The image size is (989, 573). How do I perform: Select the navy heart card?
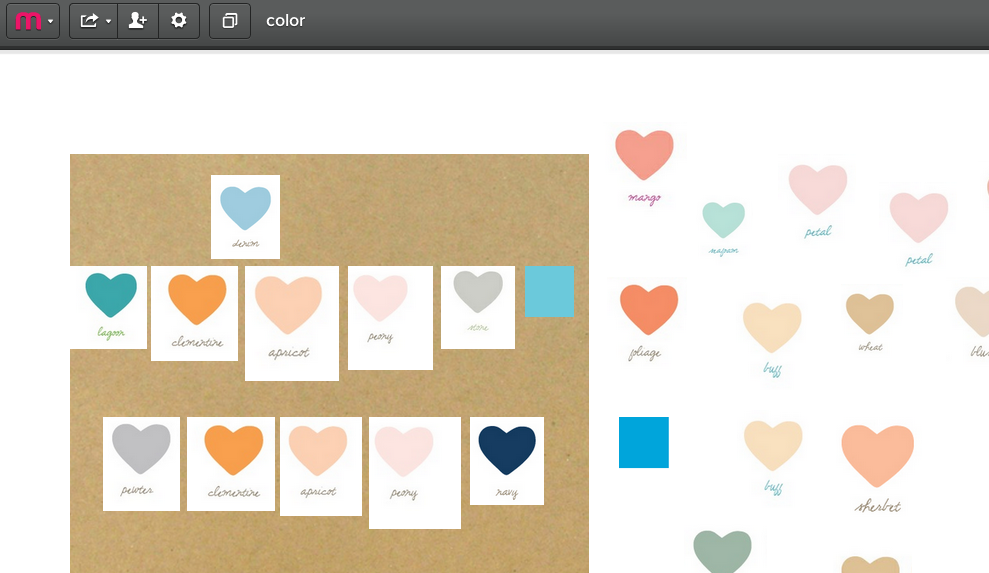coord(507,460)
